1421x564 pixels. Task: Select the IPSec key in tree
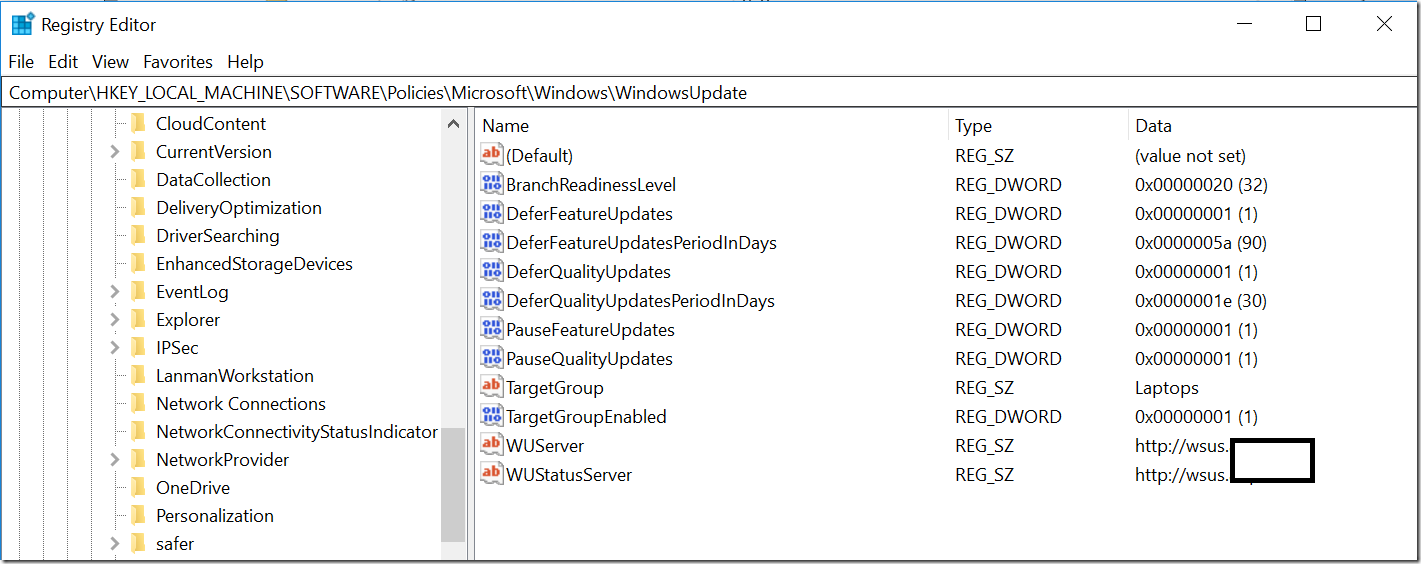coord(177,348)
